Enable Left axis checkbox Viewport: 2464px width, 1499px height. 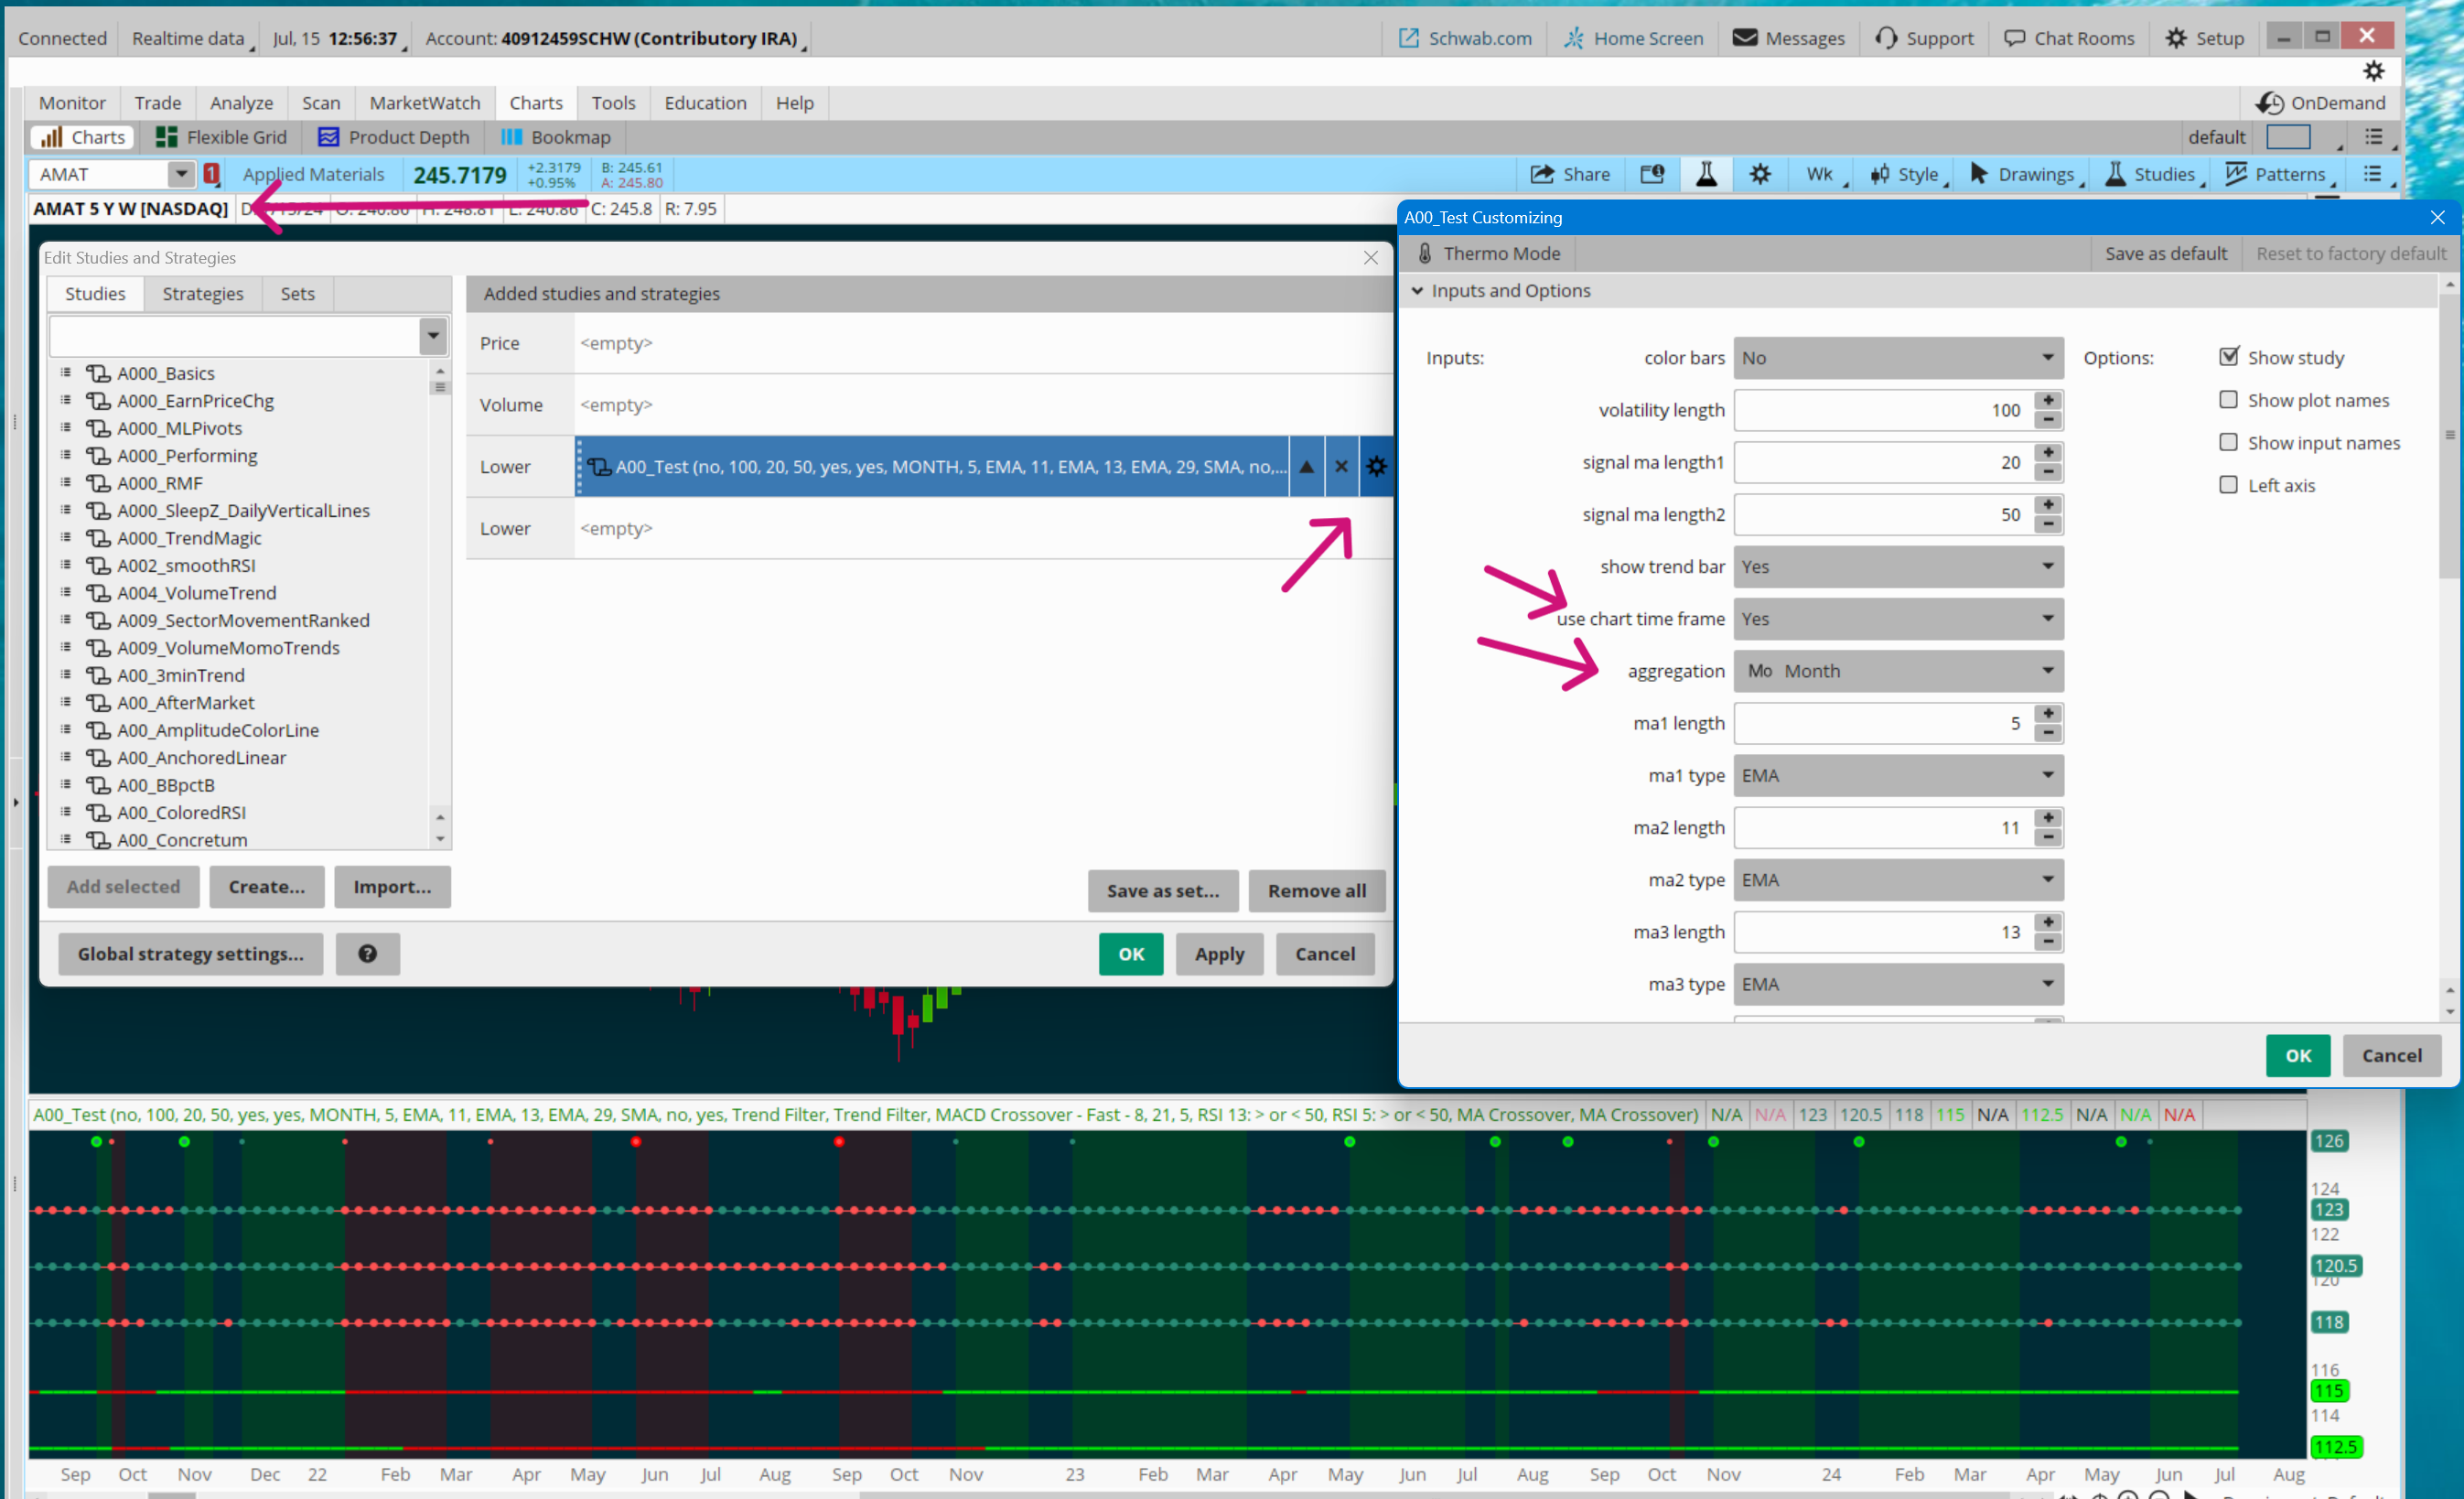[x=2228, y=485]
